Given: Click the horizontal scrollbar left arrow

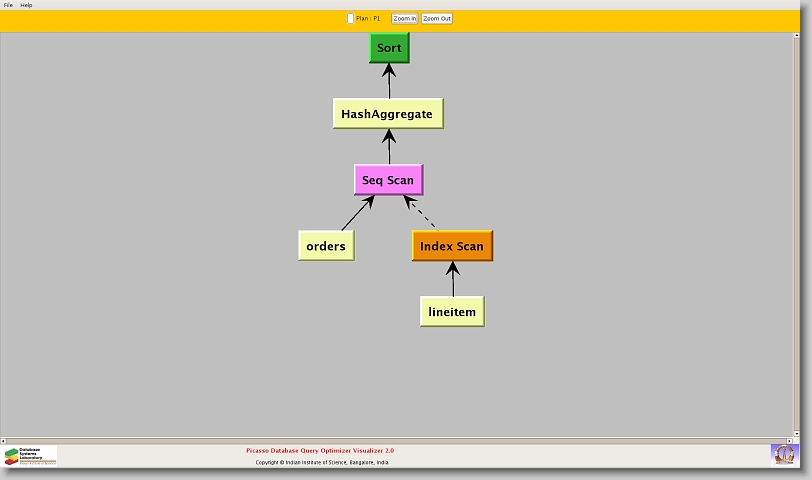Looking at the screenshot, I should 3,440.
